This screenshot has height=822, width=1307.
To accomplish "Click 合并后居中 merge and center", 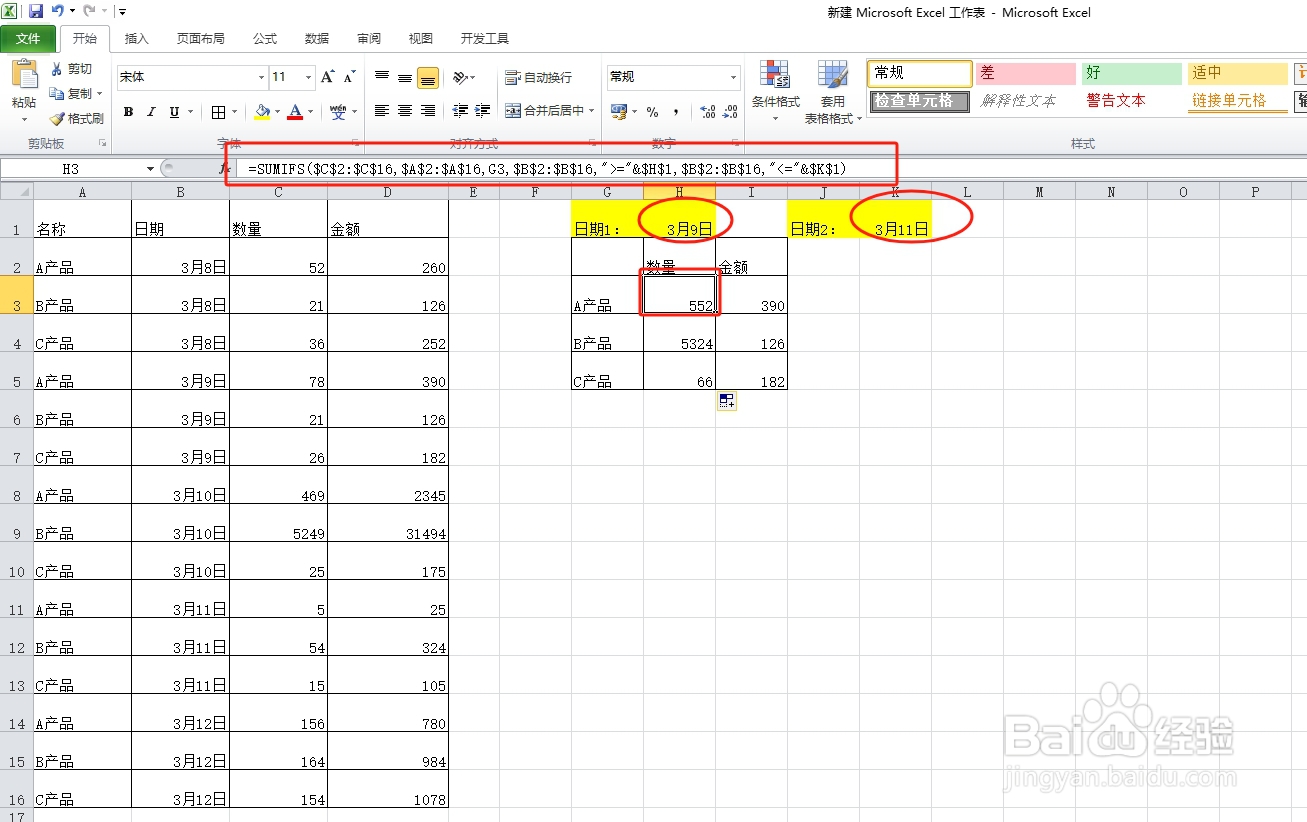I will pyautogui.click(x=544, y=111).
